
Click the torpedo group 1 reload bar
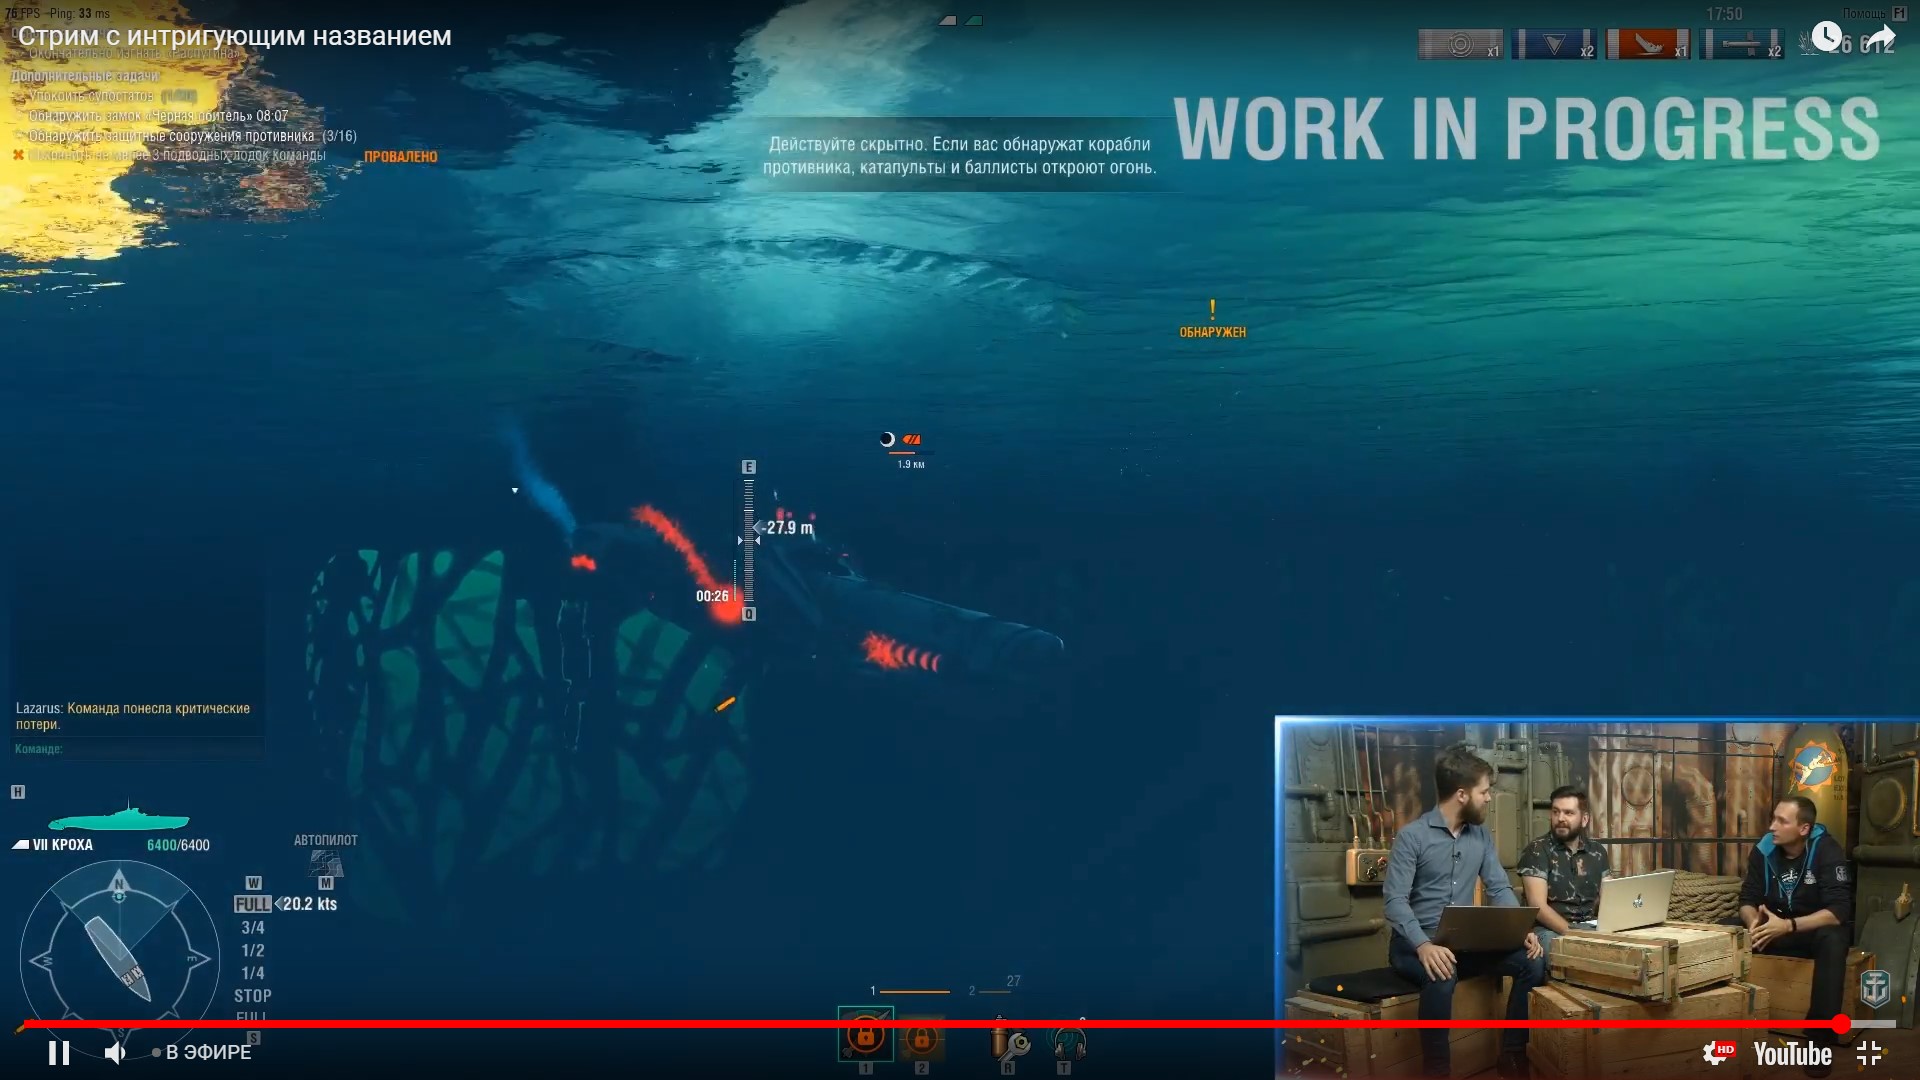[915, 992]
